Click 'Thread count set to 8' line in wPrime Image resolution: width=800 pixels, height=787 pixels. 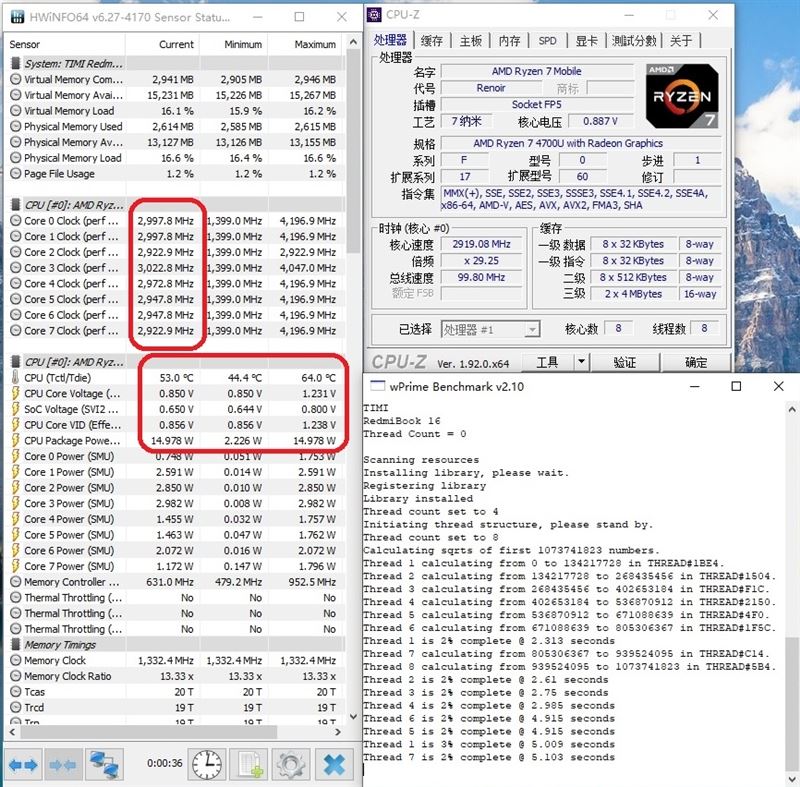click(x=431, y=537)
